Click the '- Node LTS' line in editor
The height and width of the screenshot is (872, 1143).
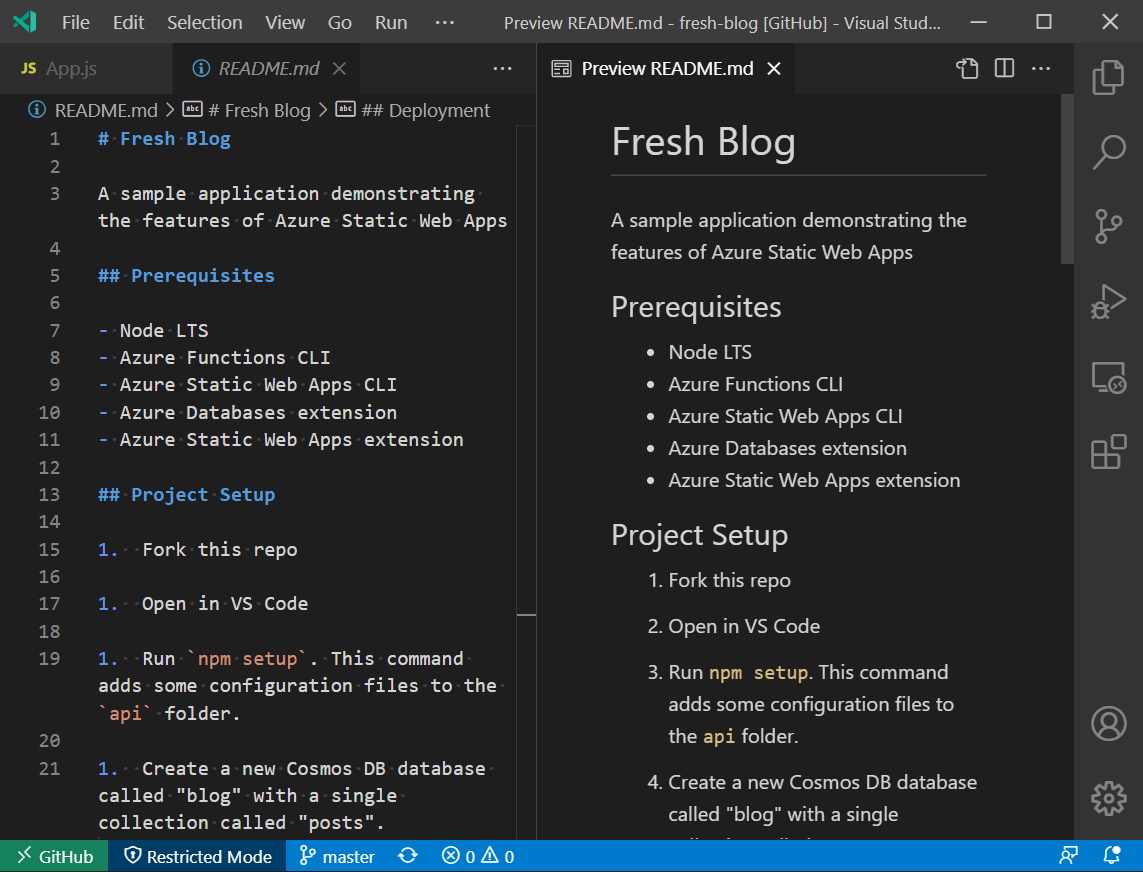(x=153, y=330)
